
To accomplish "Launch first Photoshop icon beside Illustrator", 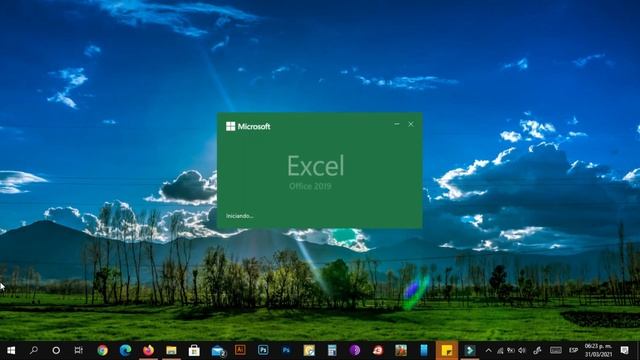I will (263, 350).
